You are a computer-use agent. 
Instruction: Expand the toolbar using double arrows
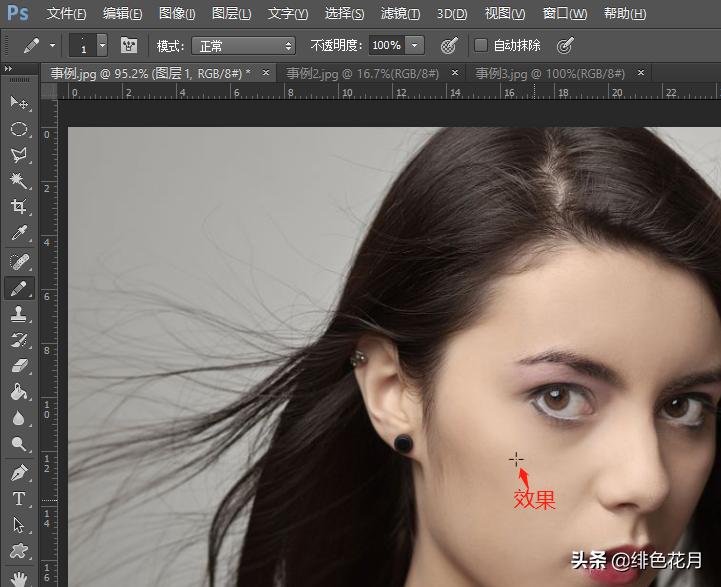tap(10, 69)
